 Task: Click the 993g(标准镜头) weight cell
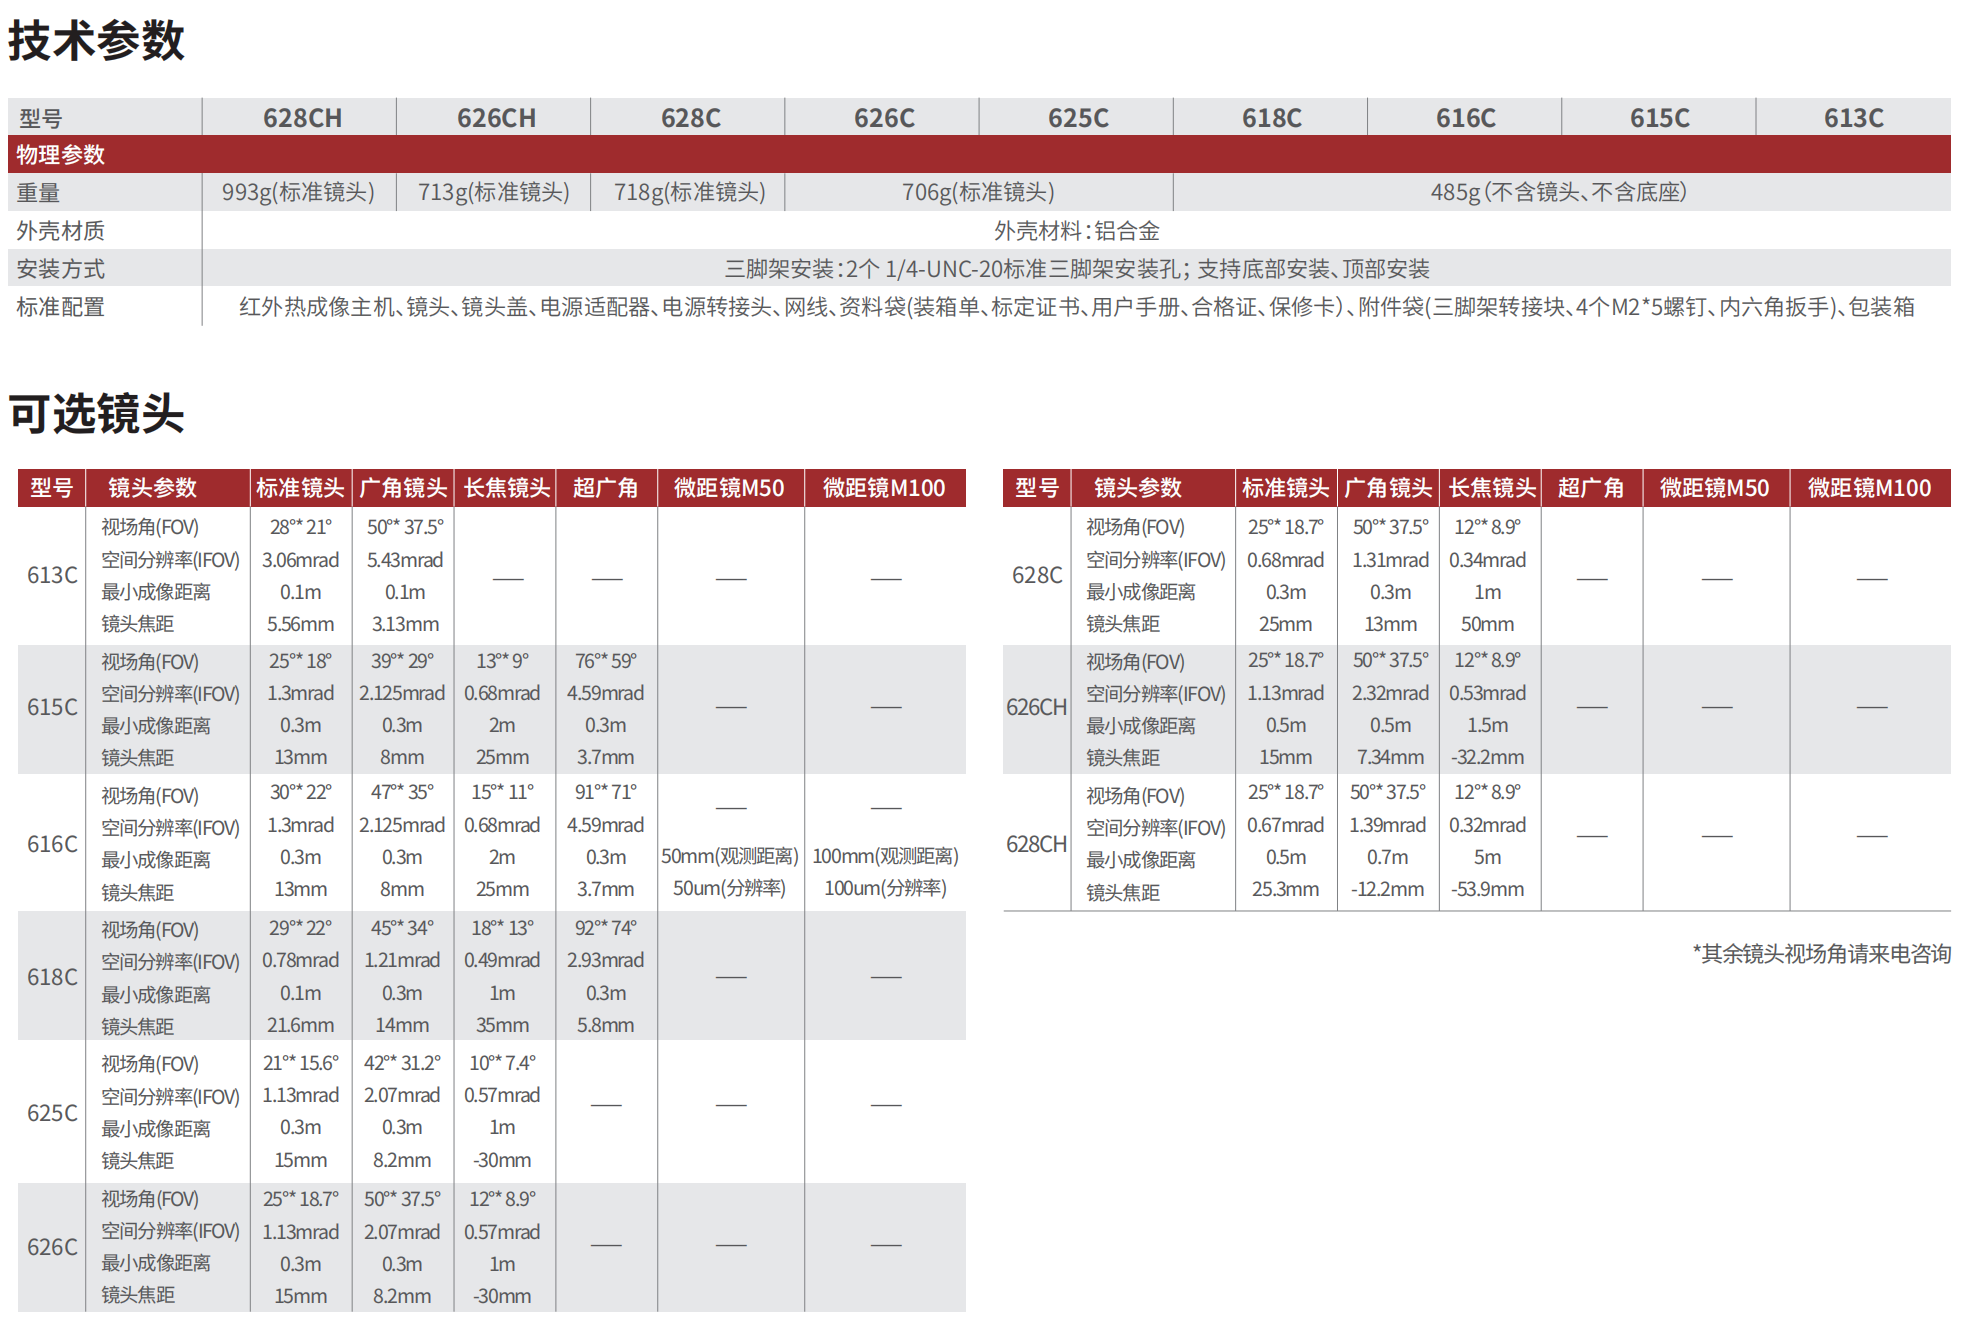pyautogui.click(x=298, y=192)
